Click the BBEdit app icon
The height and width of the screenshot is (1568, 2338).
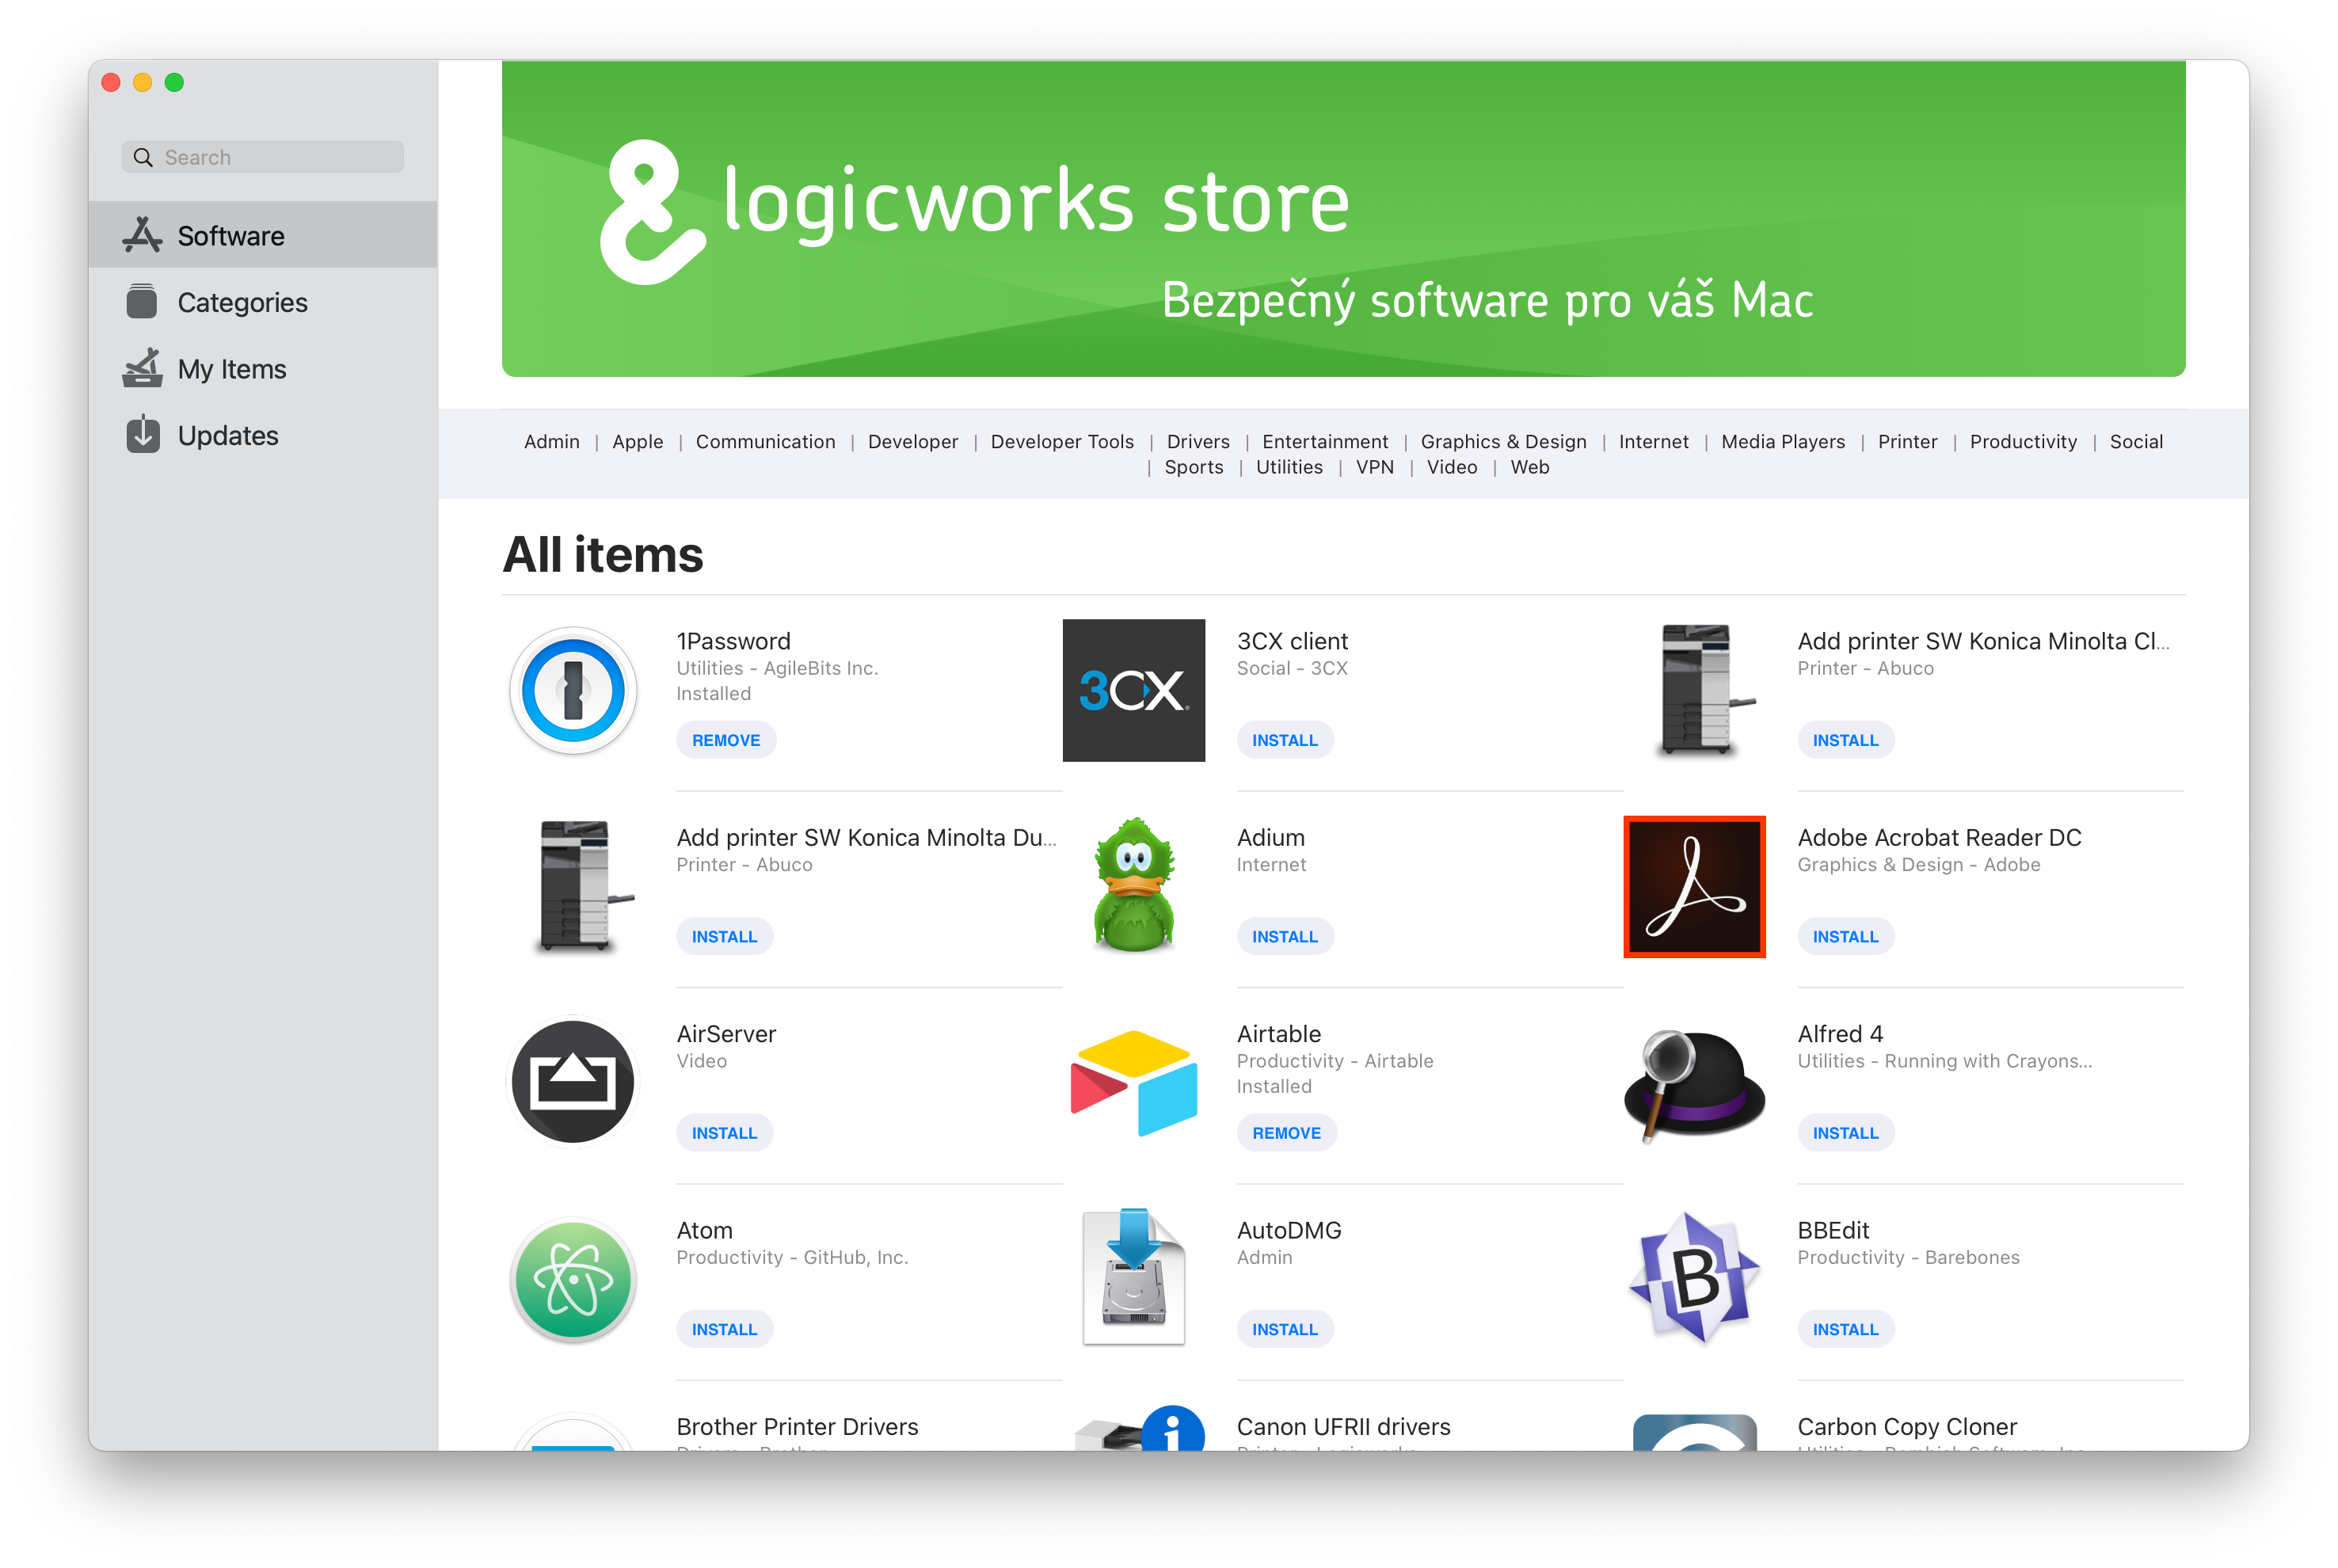1694,1279
